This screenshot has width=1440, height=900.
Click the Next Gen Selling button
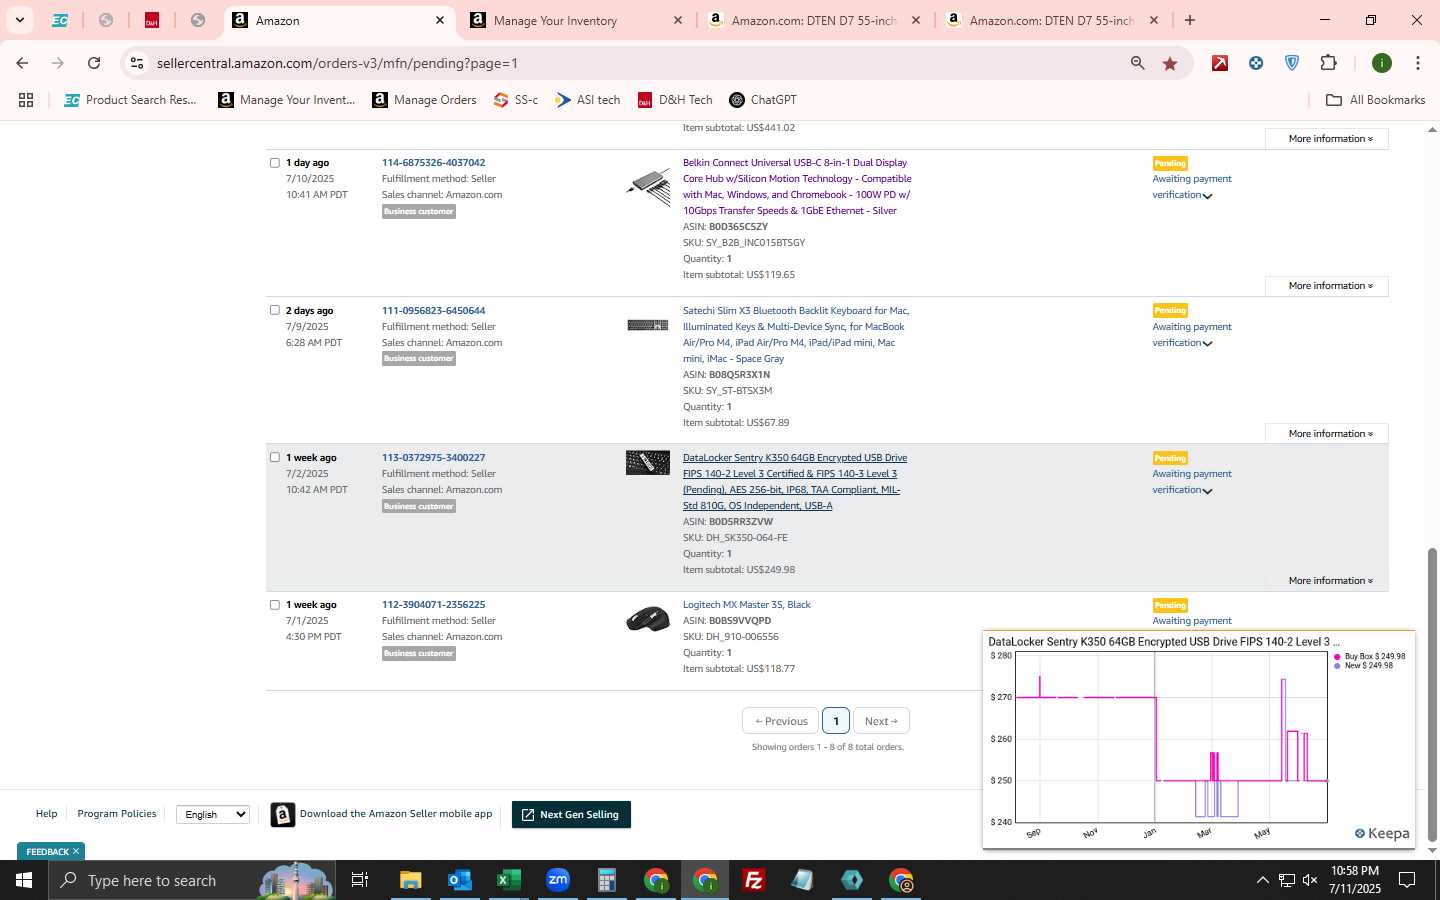(x=571, y=815)
